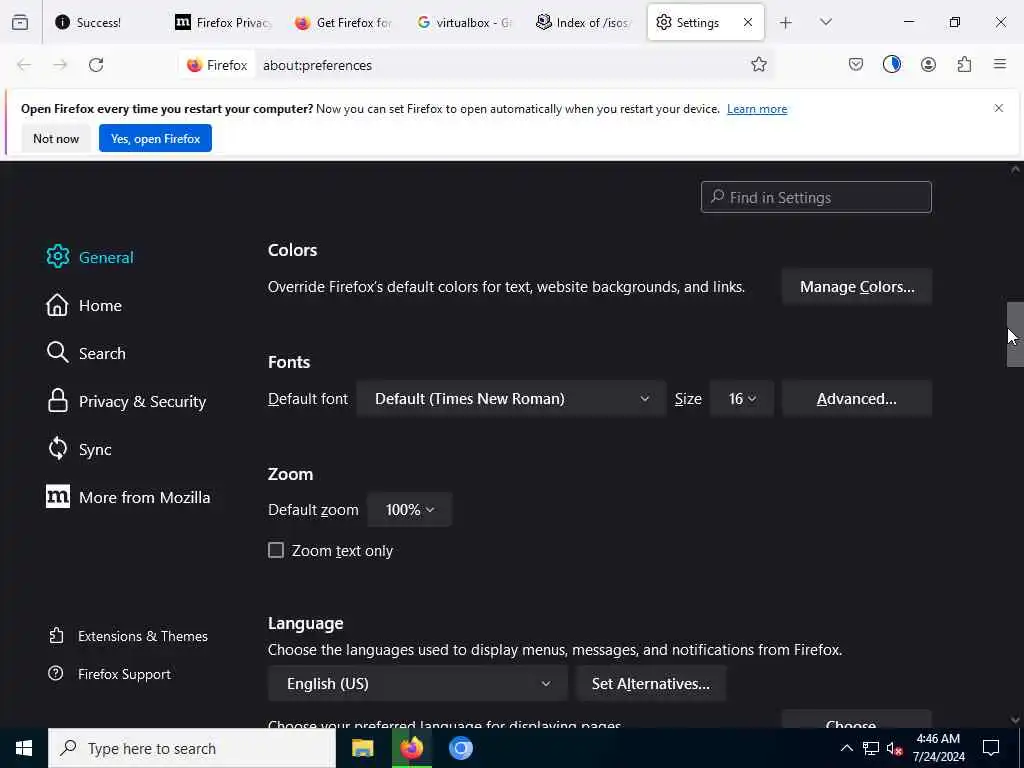This screenshot has width=1024, height=768.
Task: Click the settings page scrollbar thumb
Action: click(x=1014, y=334)
